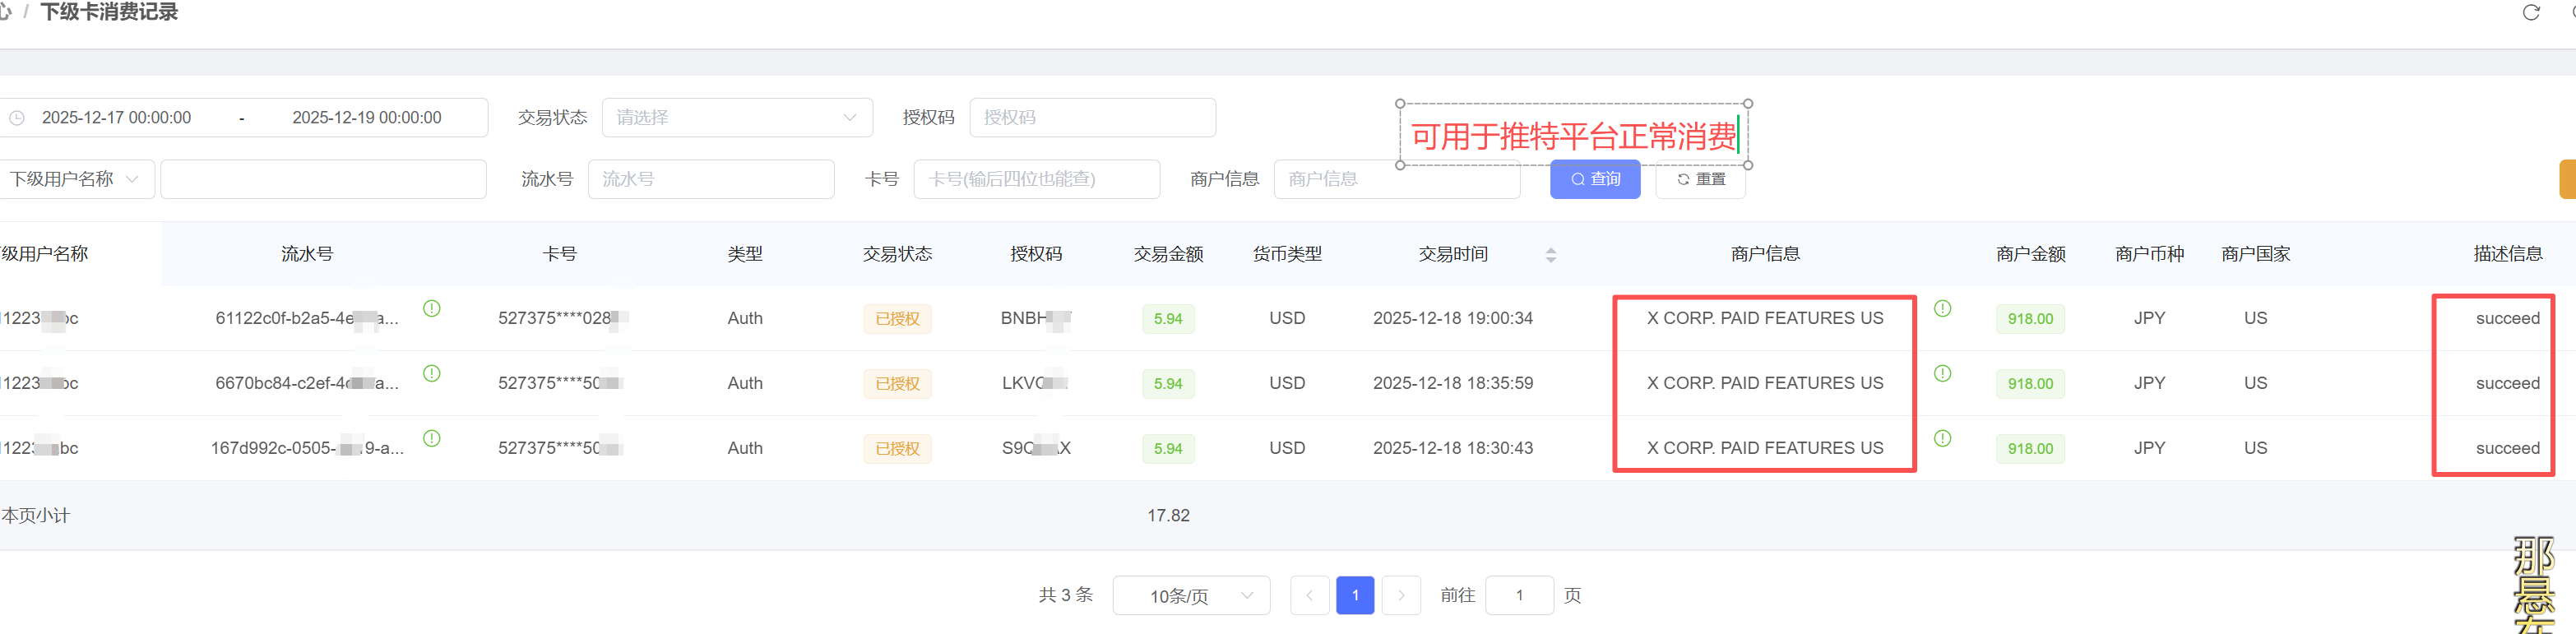Click info icon after first row merchant info
Image resolution: width=2576 pixels, height=634 pixels.
tap(1942, 309)
